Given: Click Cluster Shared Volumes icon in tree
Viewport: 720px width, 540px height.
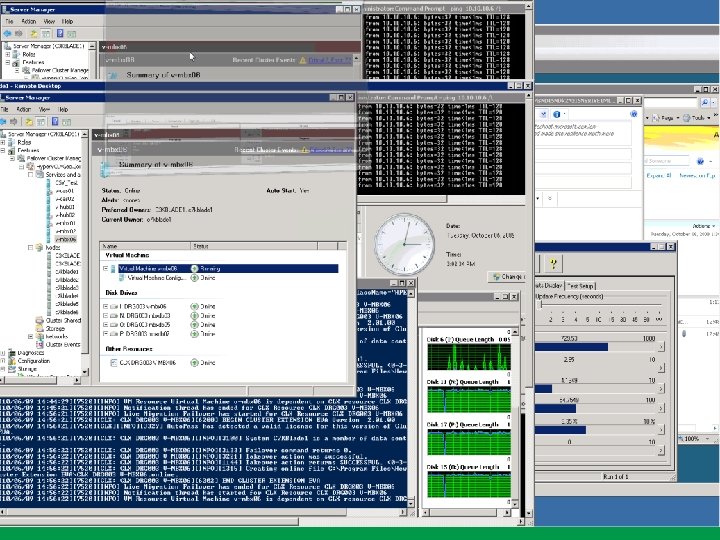Looking at the screenshot, I should 40,321.
